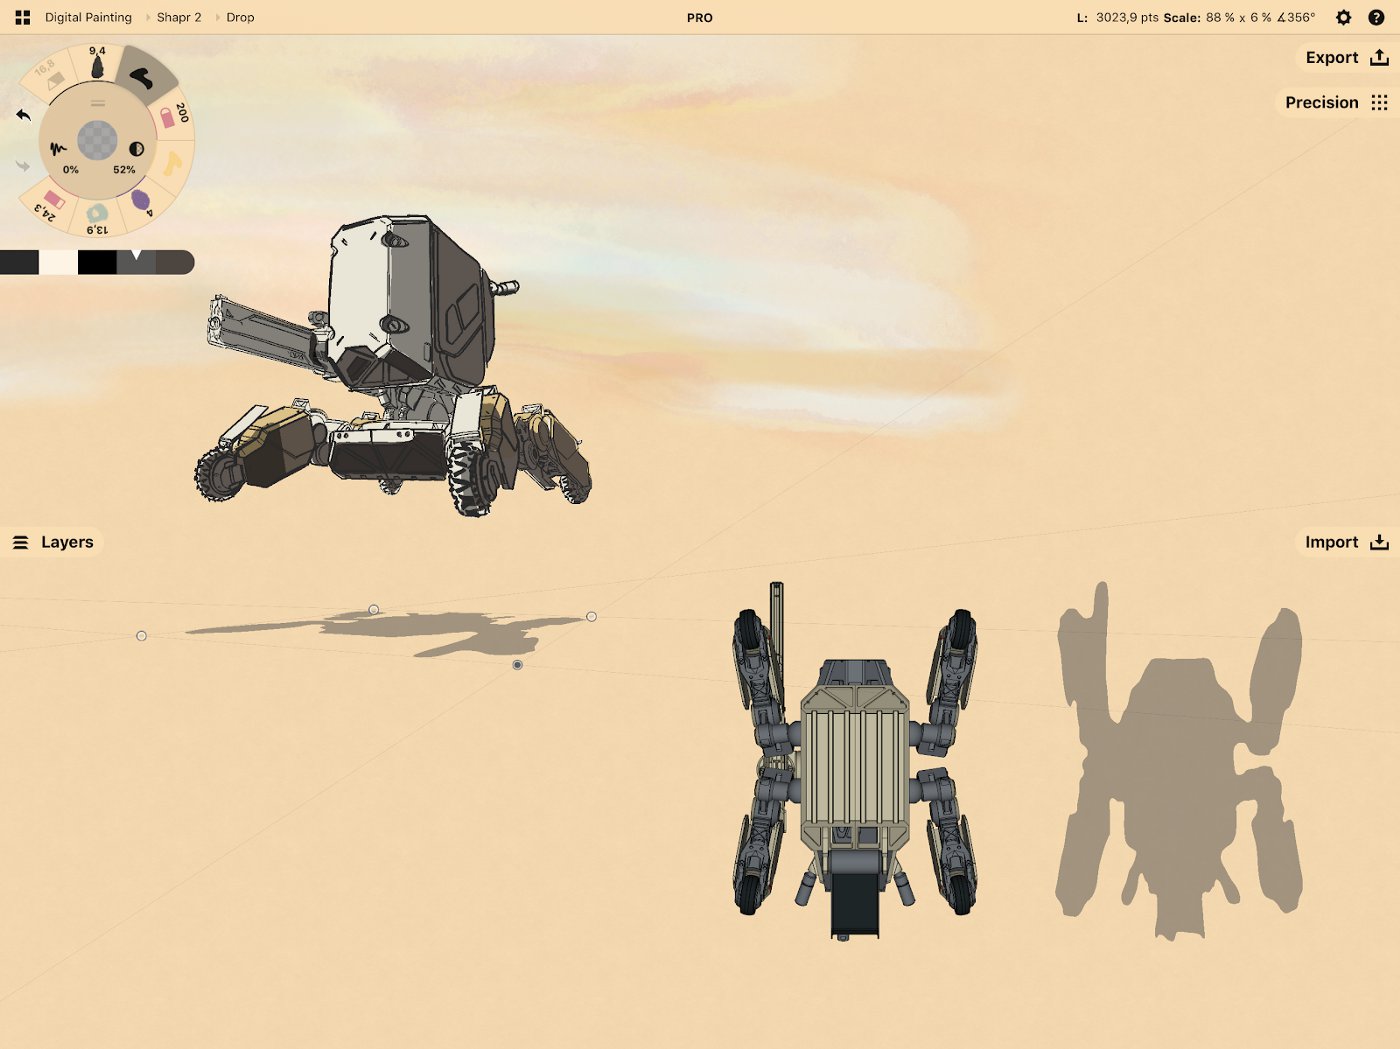1400x1049 pixels.
Task: Adjust the 52% opacity control
Action: (130, 157)
